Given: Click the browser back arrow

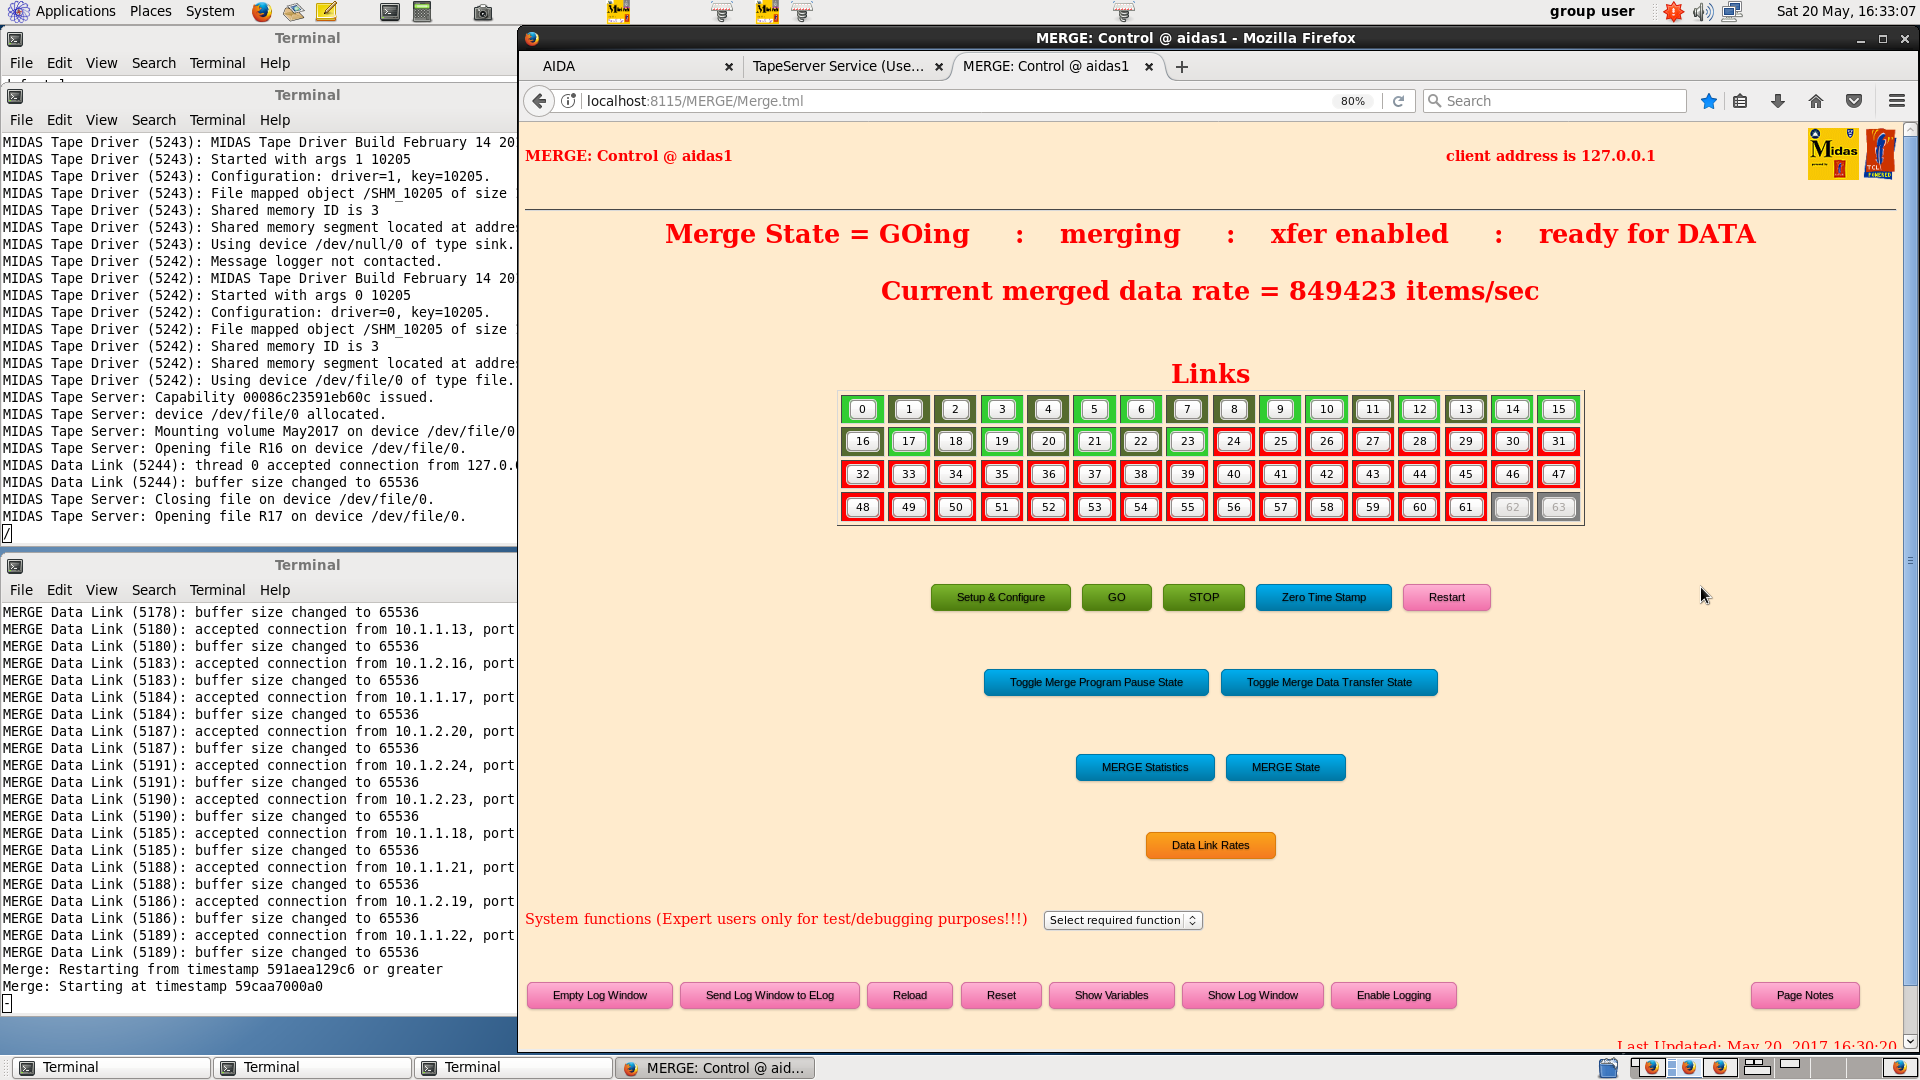Looking at the screenshot, I should pos(539,101).
